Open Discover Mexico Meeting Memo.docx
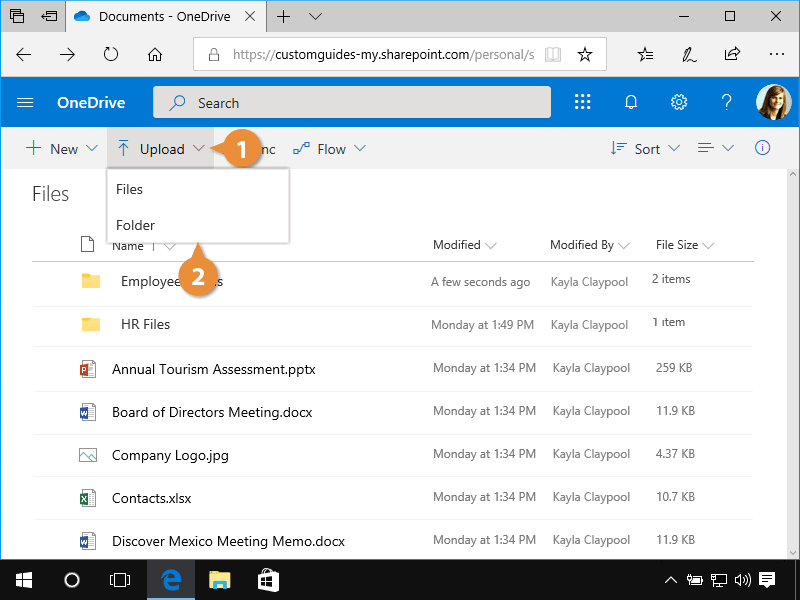The height and width of the screenshot is (600, 800). point(228,541)
